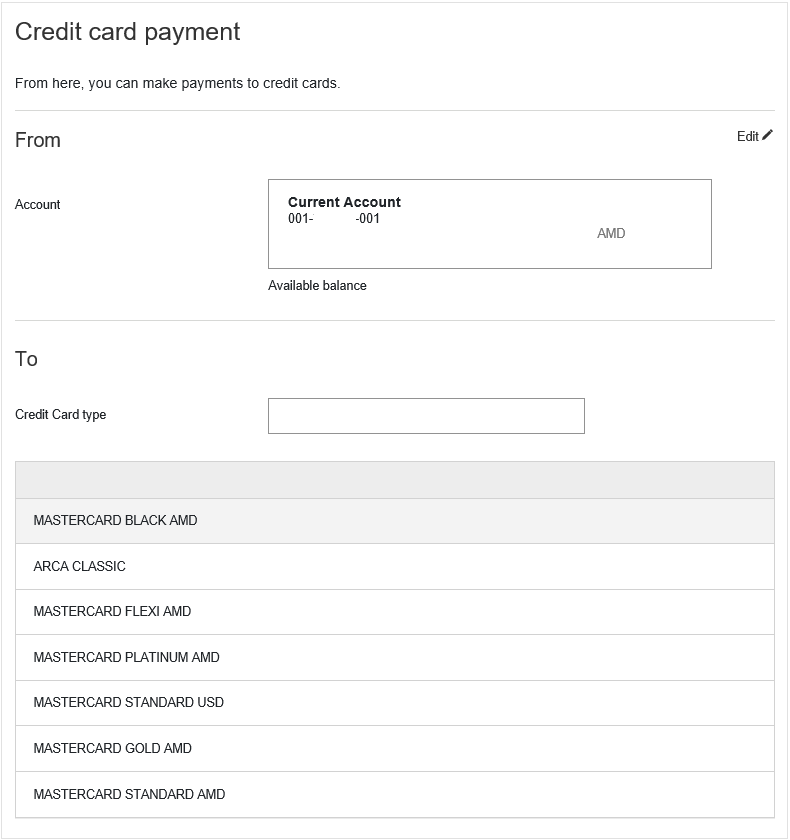Choose MASTERCARD GOLD AMD from list

pyautogui.click(x=395, y=748)
